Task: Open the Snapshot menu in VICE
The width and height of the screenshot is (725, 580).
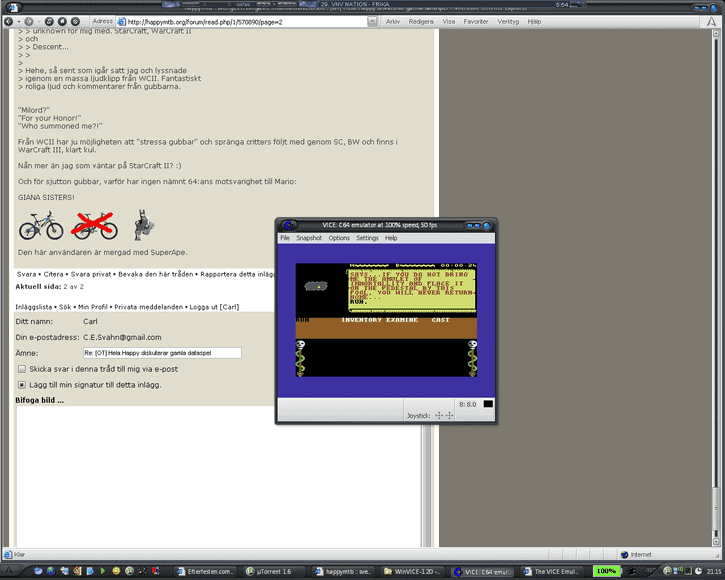Action: tap(309, 238)
